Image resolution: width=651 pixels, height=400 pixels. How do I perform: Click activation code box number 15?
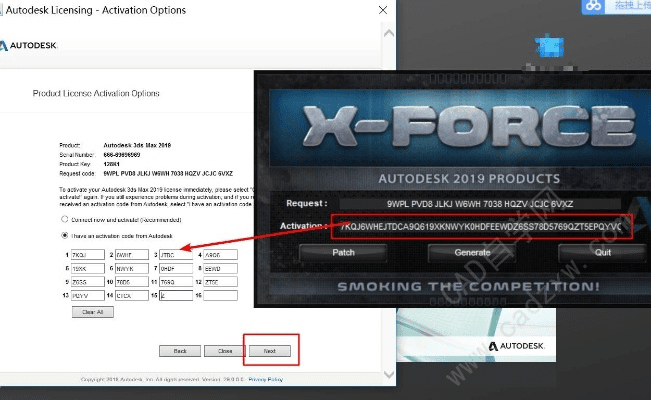(x=176, y=295)
